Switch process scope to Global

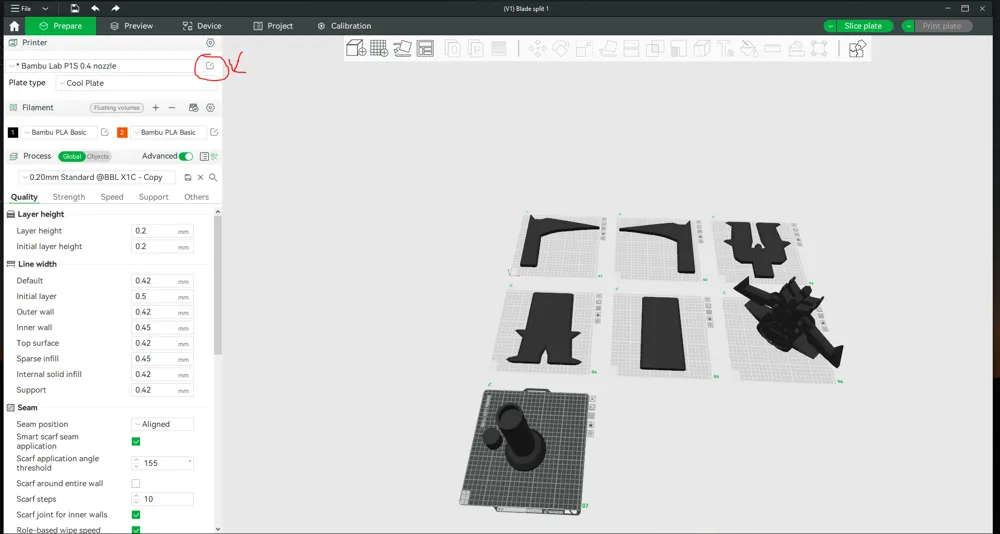coord(71,156)
